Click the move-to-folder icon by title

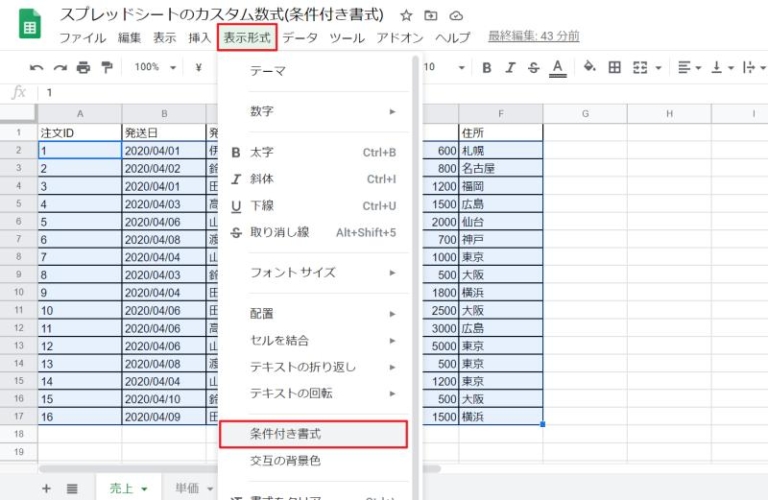click(431, 16)
